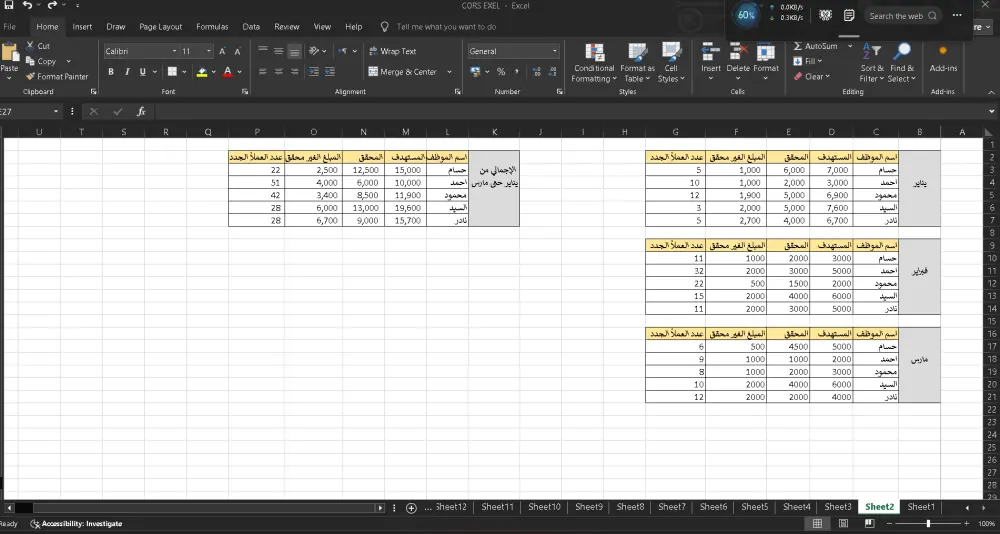Apply the red font color A
This screenshot has height=534, width=1000.
tap(228, 72)
